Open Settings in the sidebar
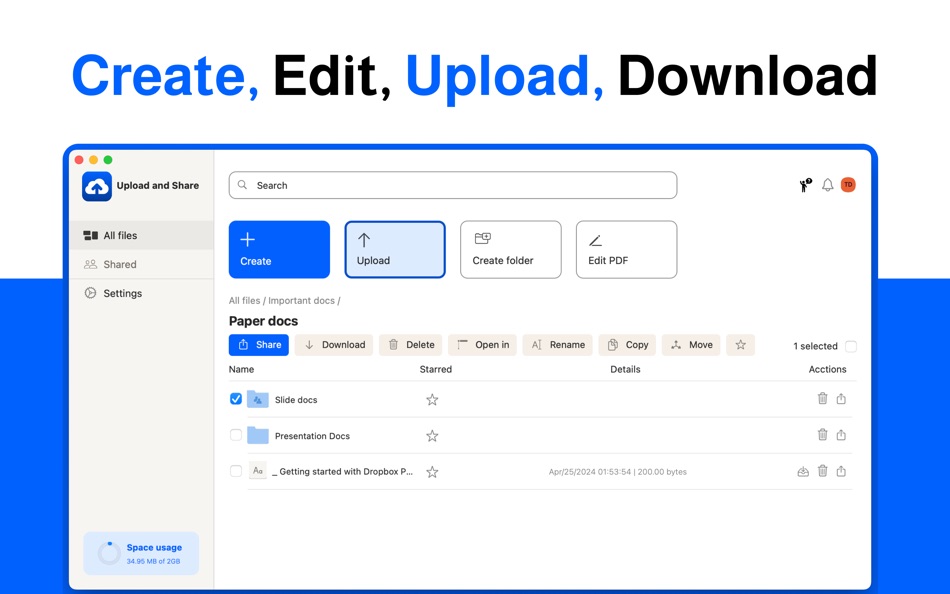 [x=141, y=293]
